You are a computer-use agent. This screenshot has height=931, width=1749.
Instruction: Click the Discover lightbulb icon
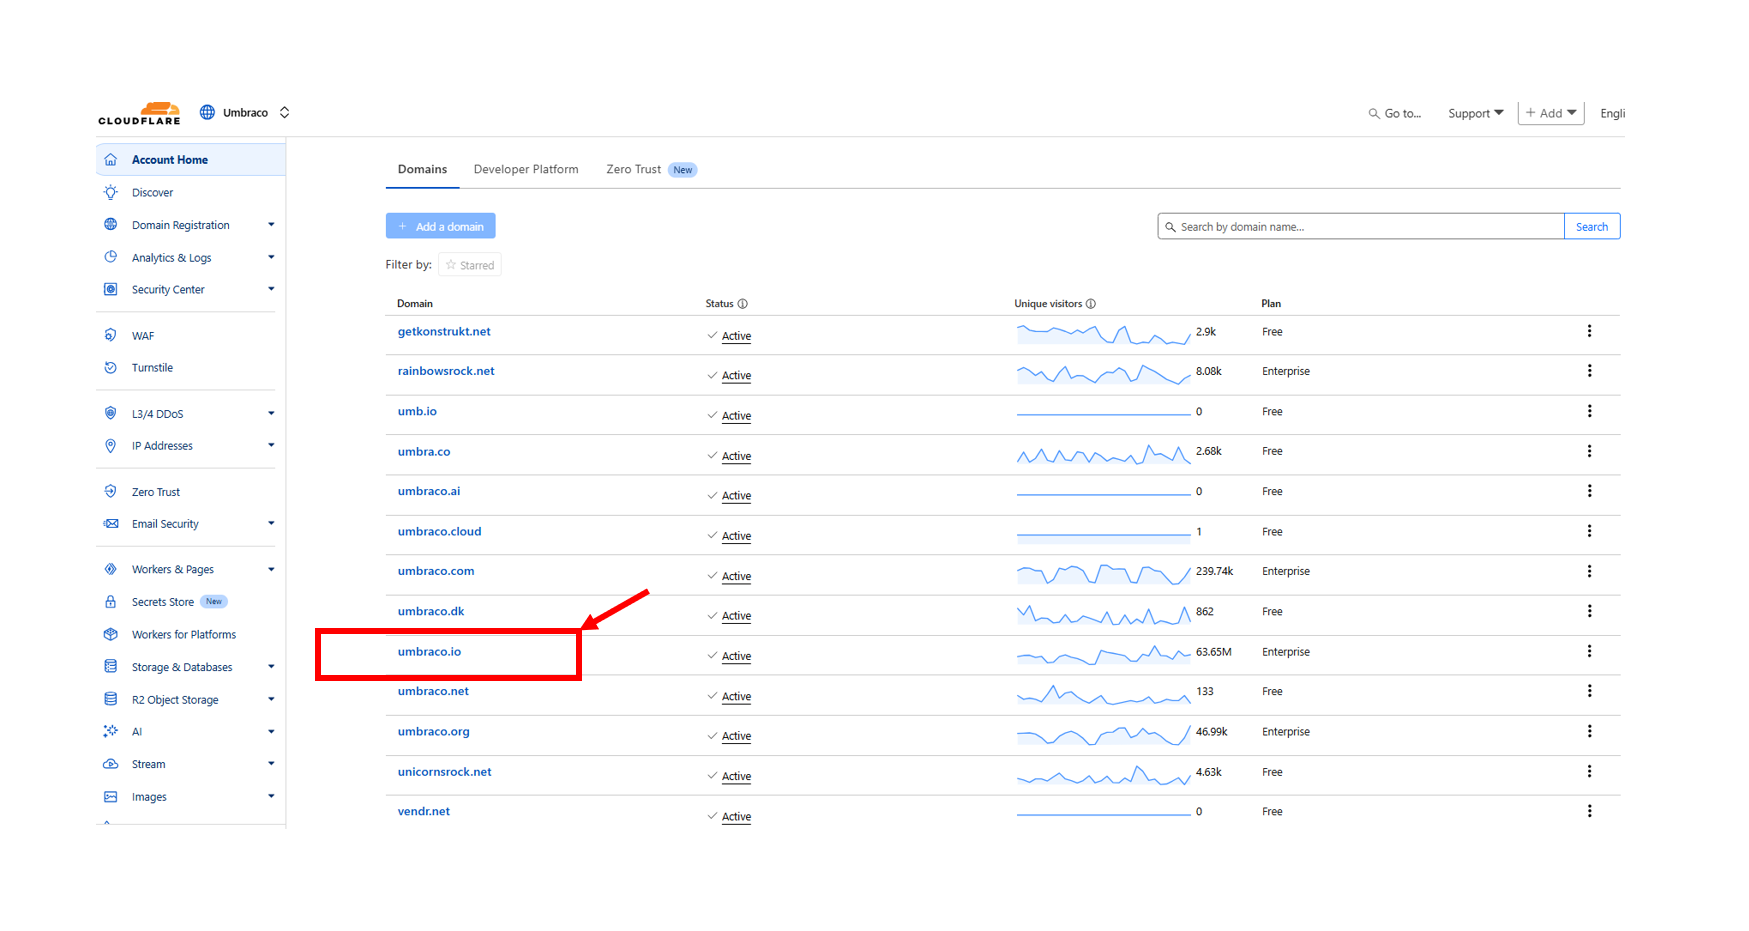pos(111,192)
